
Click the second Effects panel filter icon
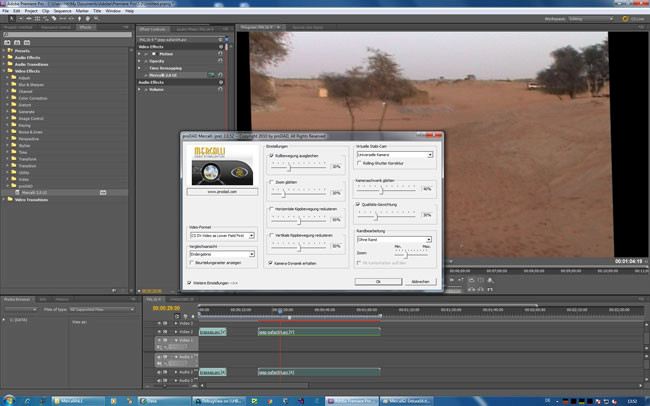pos(17,42)
